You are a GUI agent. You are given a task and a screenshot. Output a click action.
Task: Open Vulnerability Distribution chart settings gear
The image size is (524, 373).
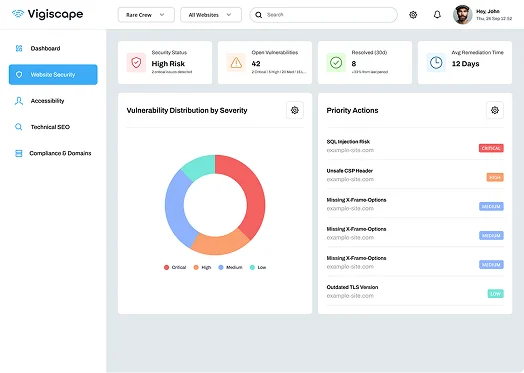point(295,110)
